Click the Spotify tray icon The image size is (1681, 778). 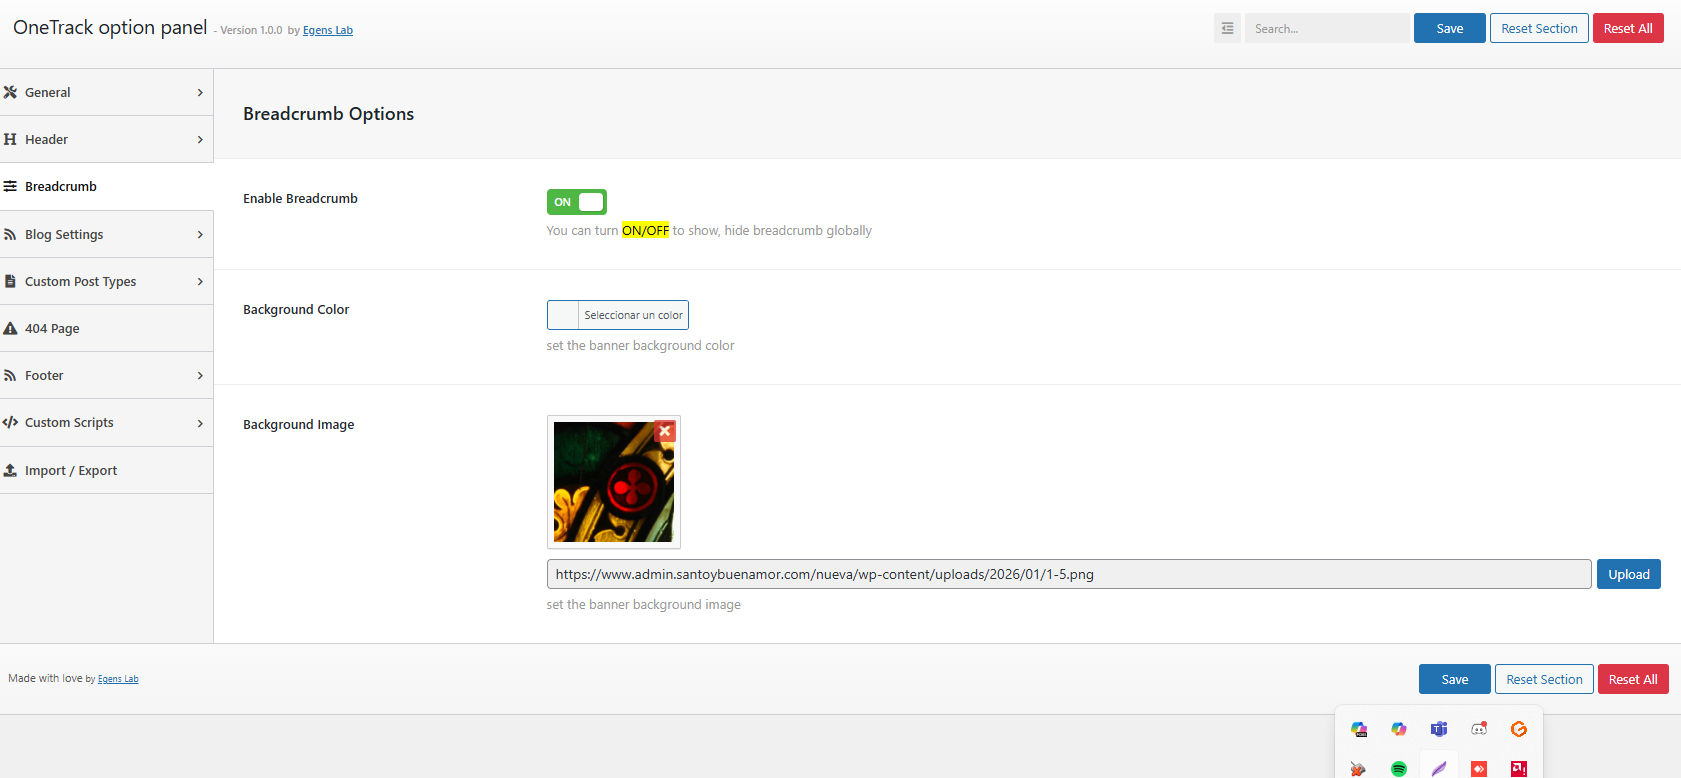[1398, 768]
